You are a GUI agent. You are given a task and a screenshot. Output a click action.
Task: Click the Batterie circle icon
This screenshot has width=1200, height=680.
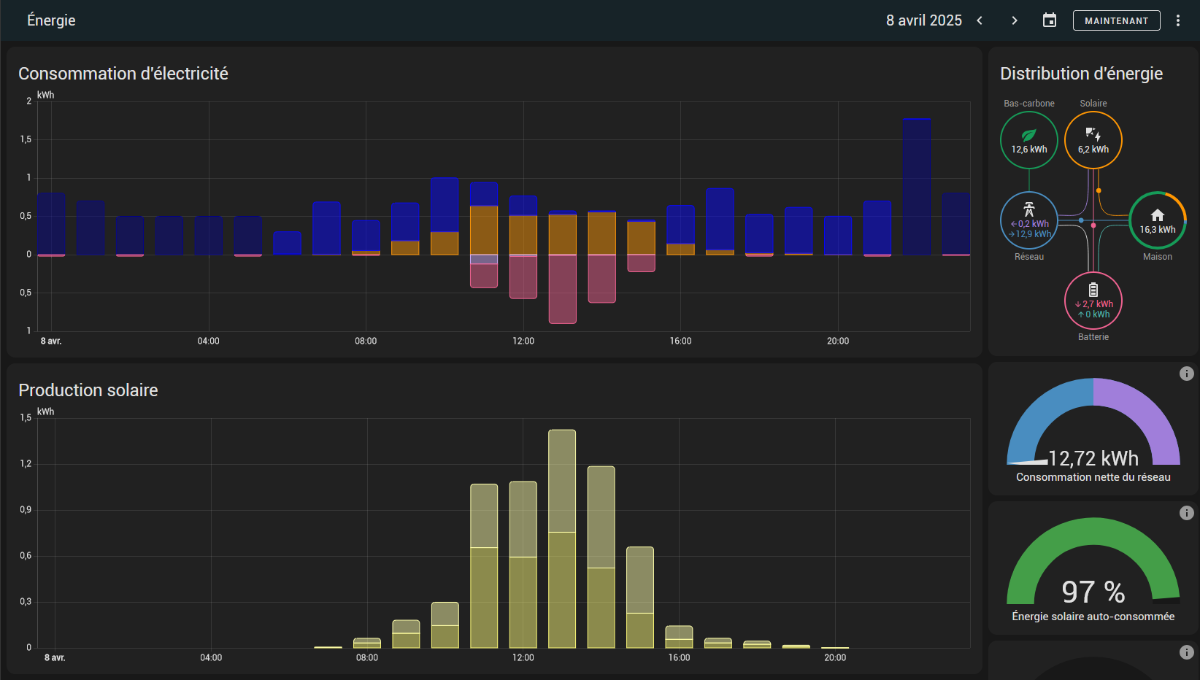[x=1093, y=300]
